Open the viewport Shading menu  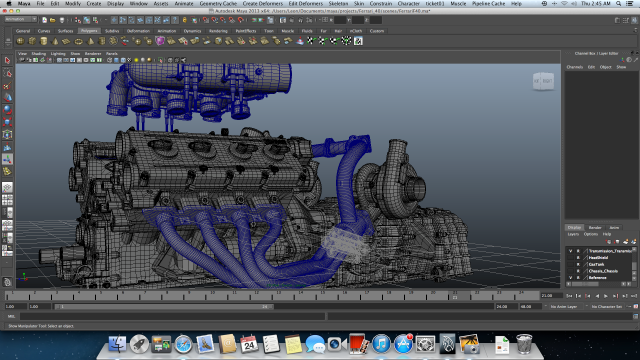coord(39,53)
